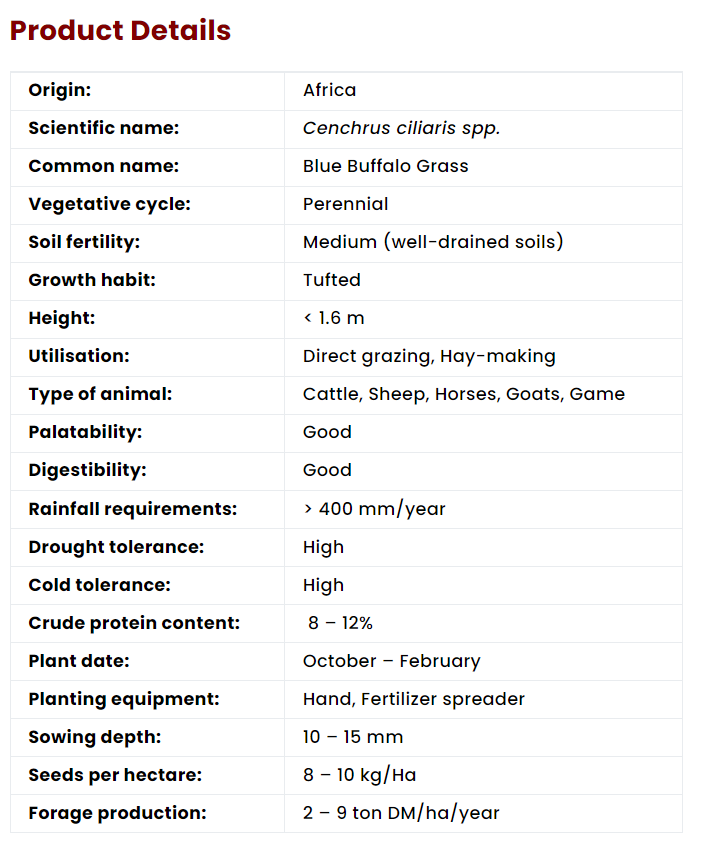The width and height of the screenshot is (701, 842).
Task: Click the Palatability row's Good value
Action: [x=327, y=432]
